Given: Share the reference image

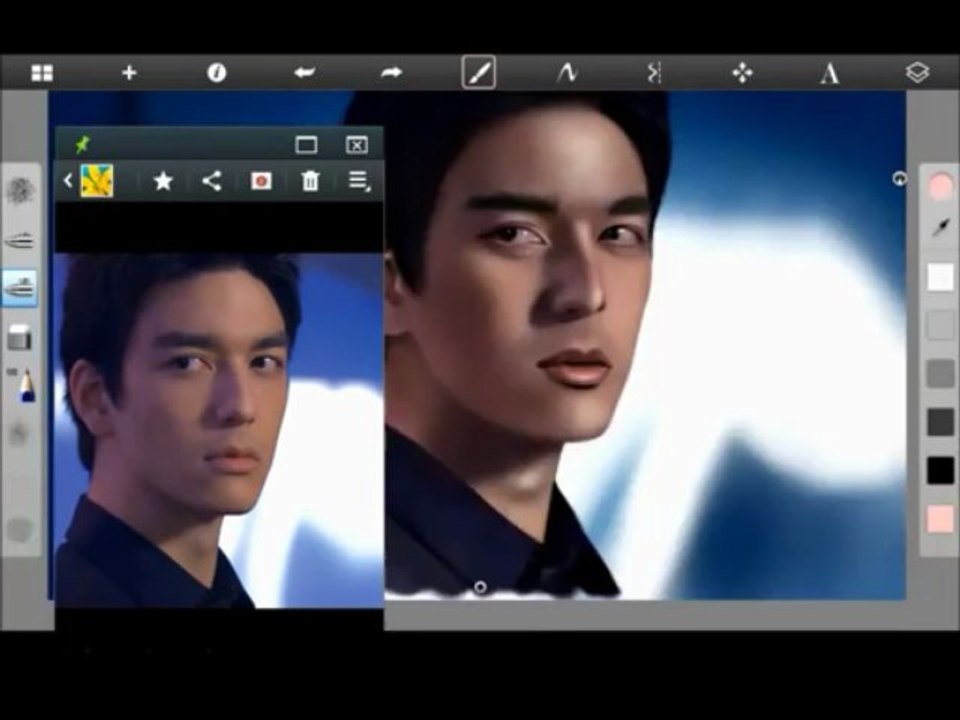Looking at the screenshot, I should (212, 181).
